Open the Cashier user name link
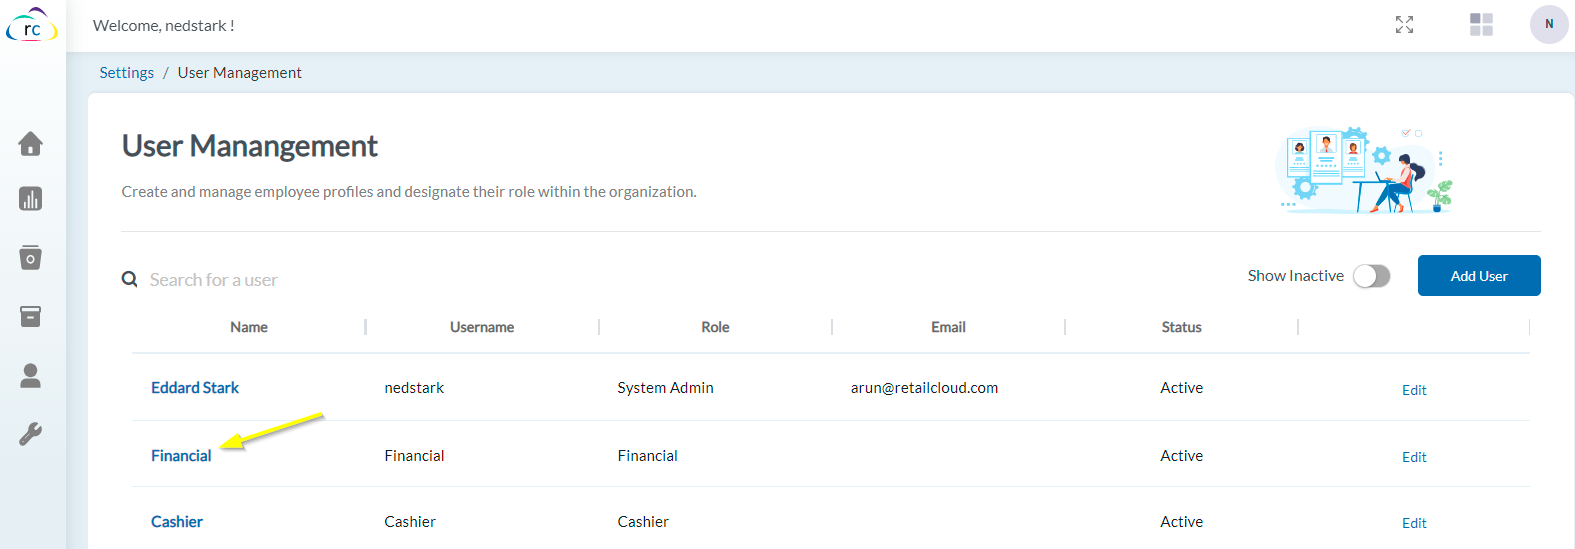 (x=177, y=522)
